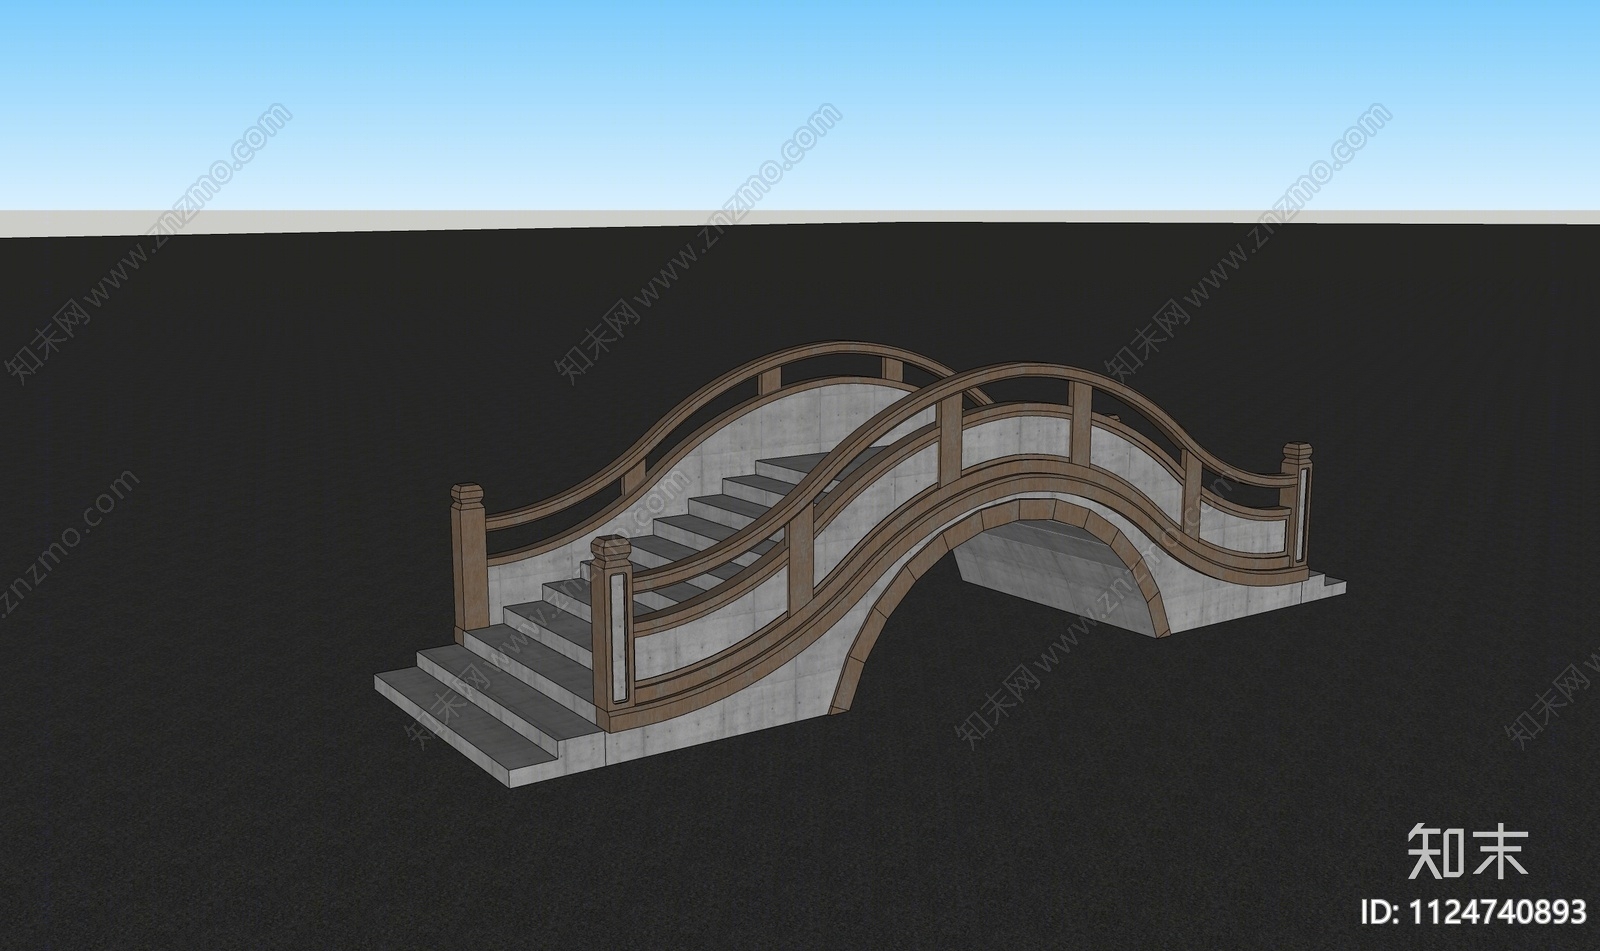
Task: Click the "ID: 1124740893" text
Action: (x=1475, y=912)
